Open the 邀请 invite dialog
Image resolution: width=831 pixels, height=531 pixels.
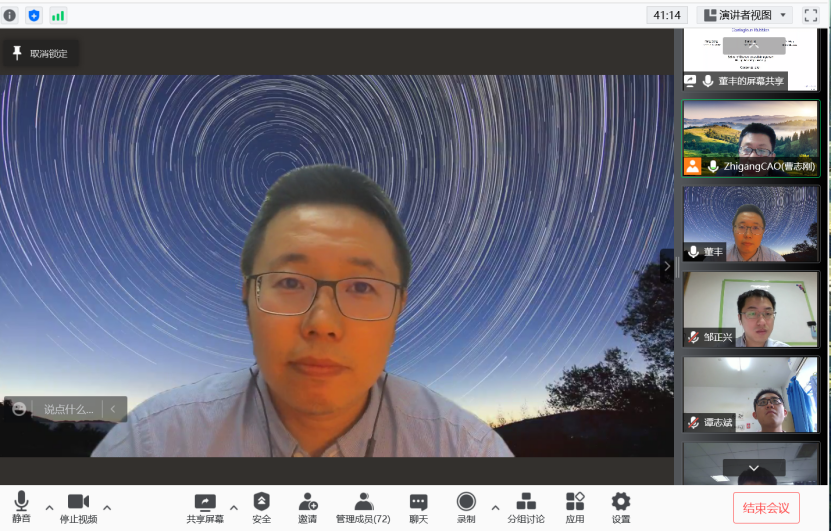point(307,507)
